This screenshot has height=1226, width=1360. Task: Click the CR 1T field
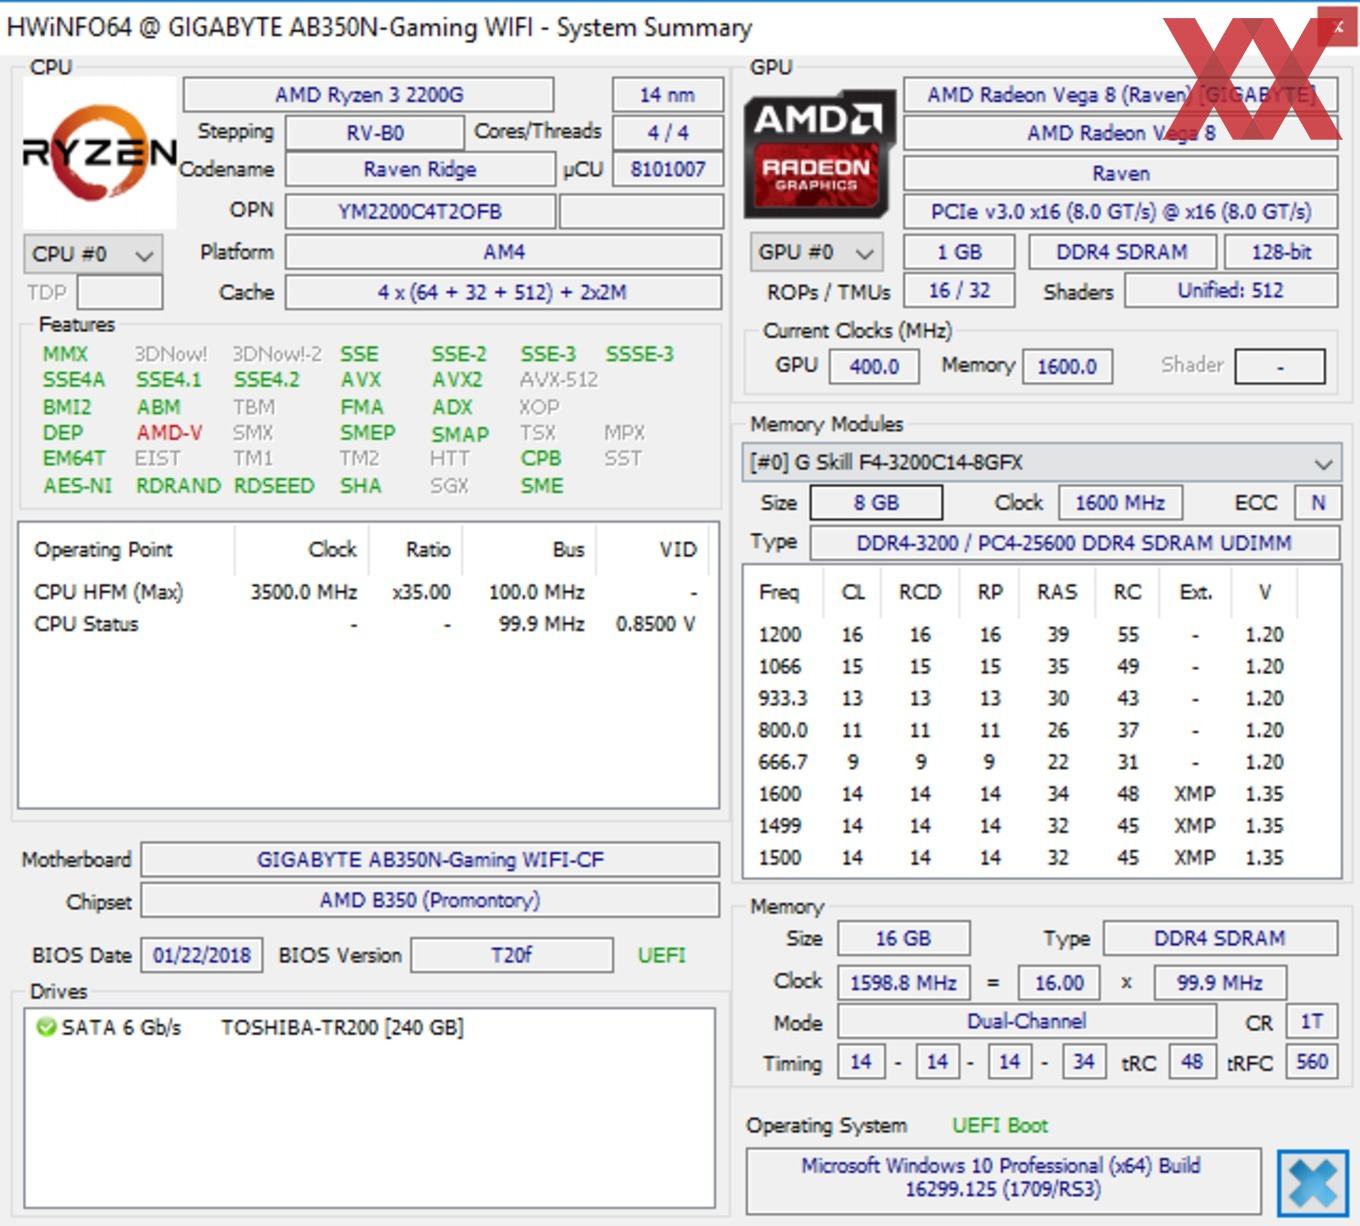[1311, 1022]
